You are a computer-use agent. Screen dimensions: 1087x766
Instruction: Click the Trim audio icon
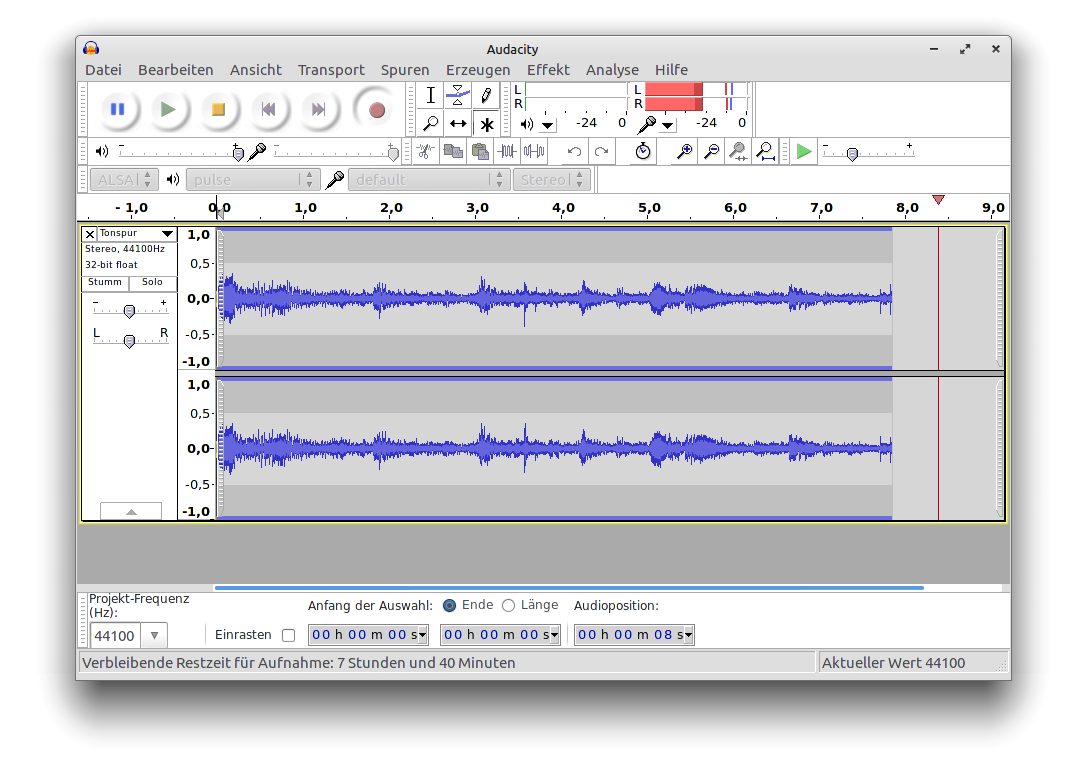click(507, 151)
